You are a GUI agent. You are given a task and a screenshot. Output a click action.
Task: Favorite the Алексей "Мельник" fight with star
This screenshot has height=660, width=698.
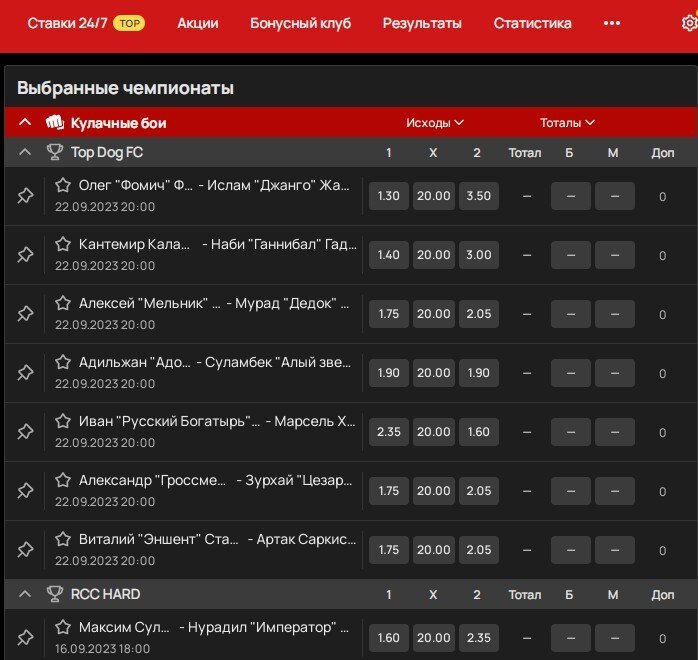point(63,303)
